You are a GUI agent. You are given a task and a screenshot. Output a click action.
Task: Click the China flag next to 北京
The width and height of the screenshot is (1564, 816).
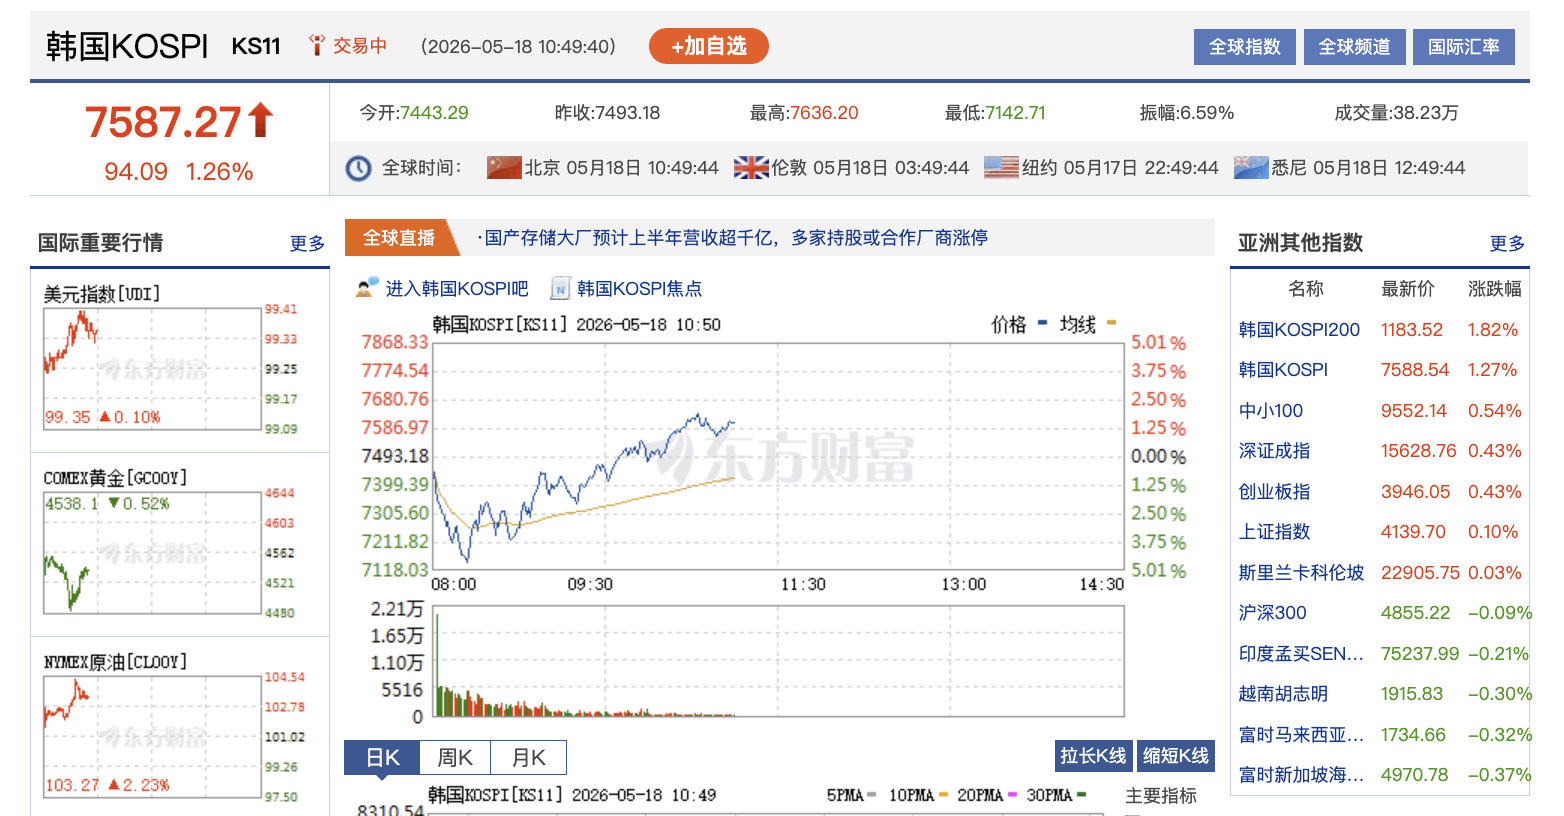504,168
